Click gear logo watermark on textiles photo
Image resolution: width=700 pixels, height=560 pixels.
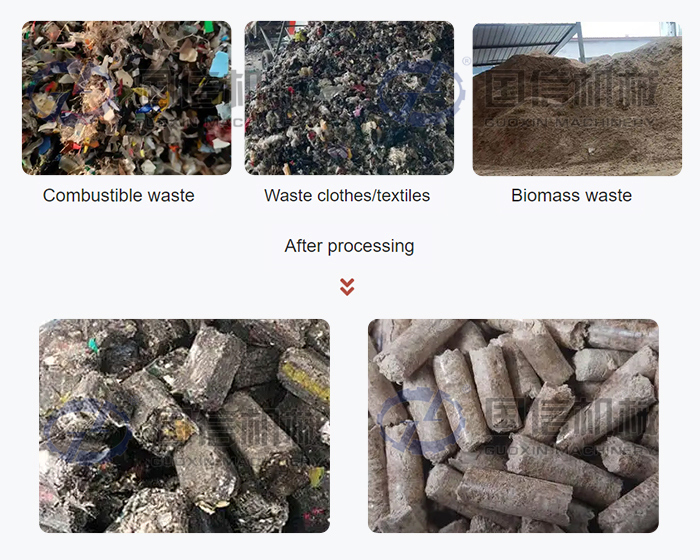[421, 93]
